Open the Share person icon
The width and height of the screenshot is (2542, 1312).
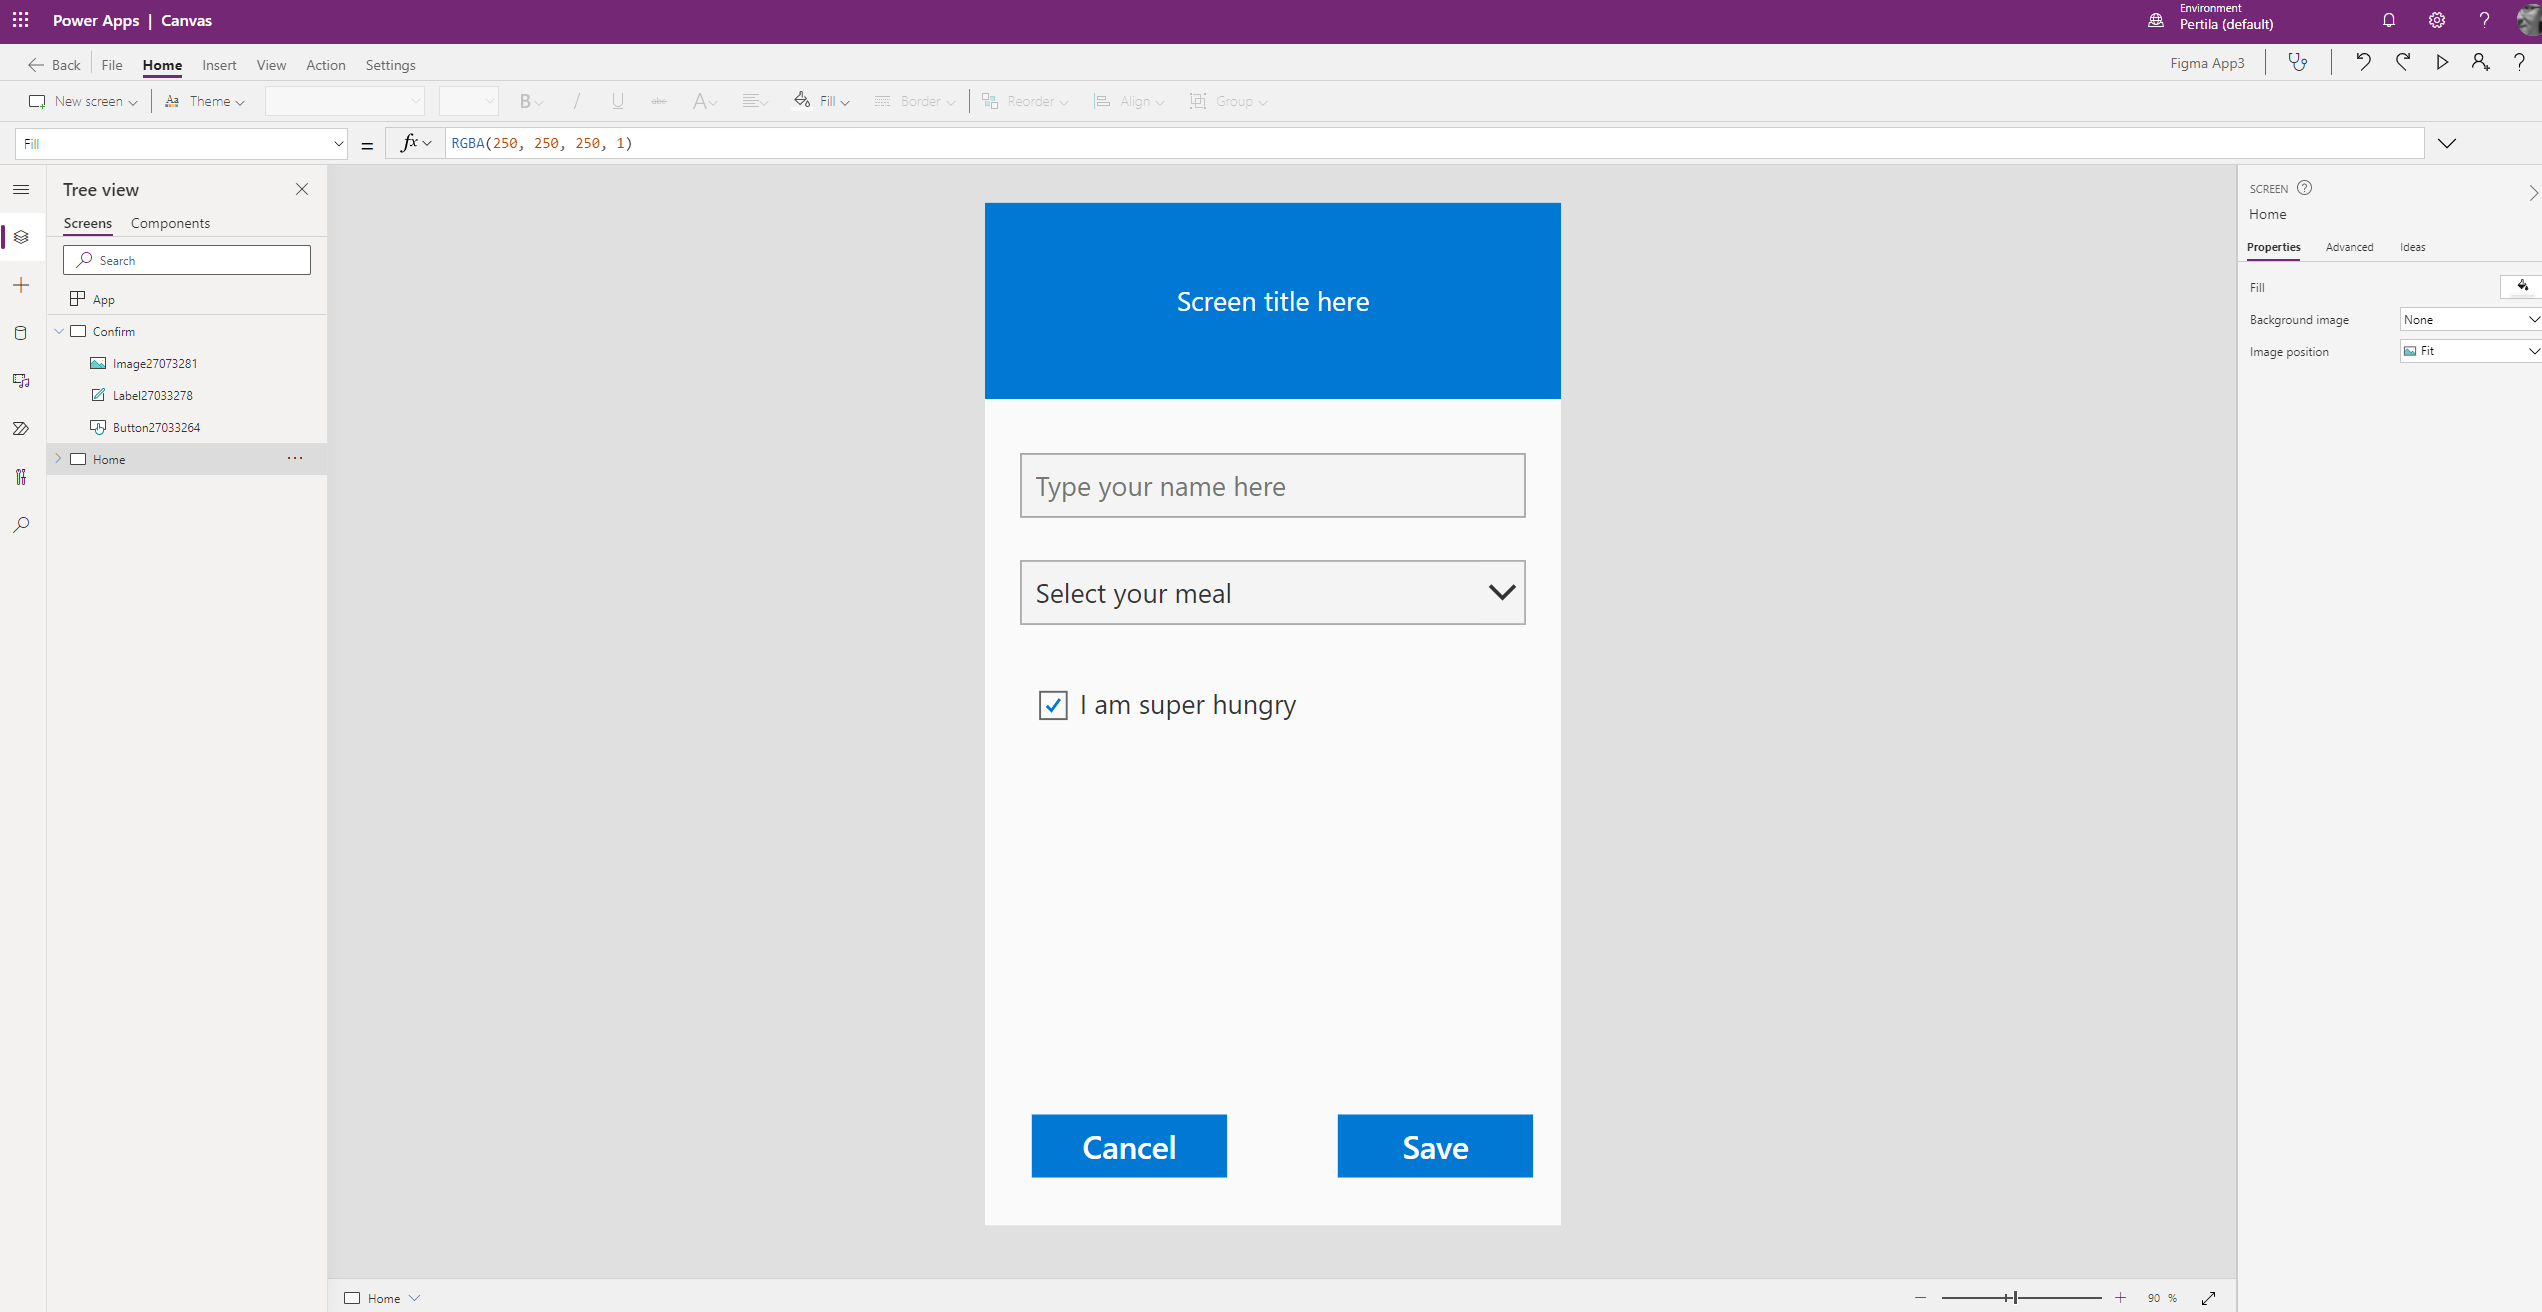[2480, 62]
